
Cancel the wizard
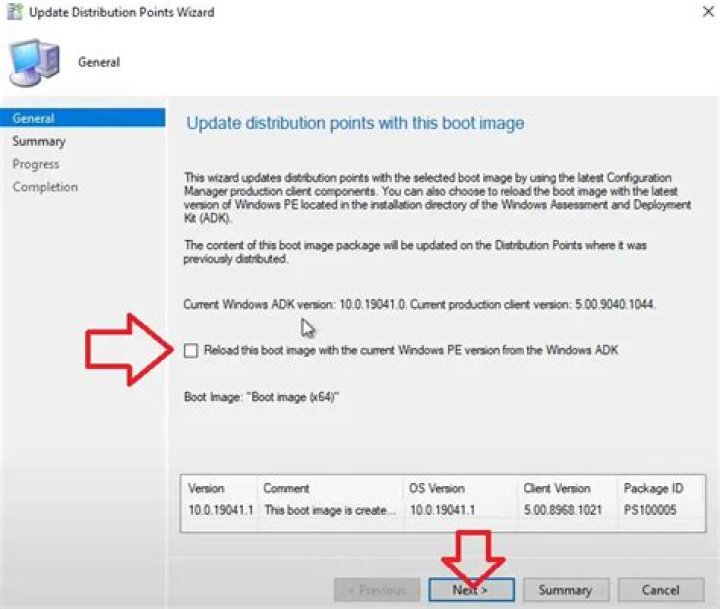pos(661,589)
